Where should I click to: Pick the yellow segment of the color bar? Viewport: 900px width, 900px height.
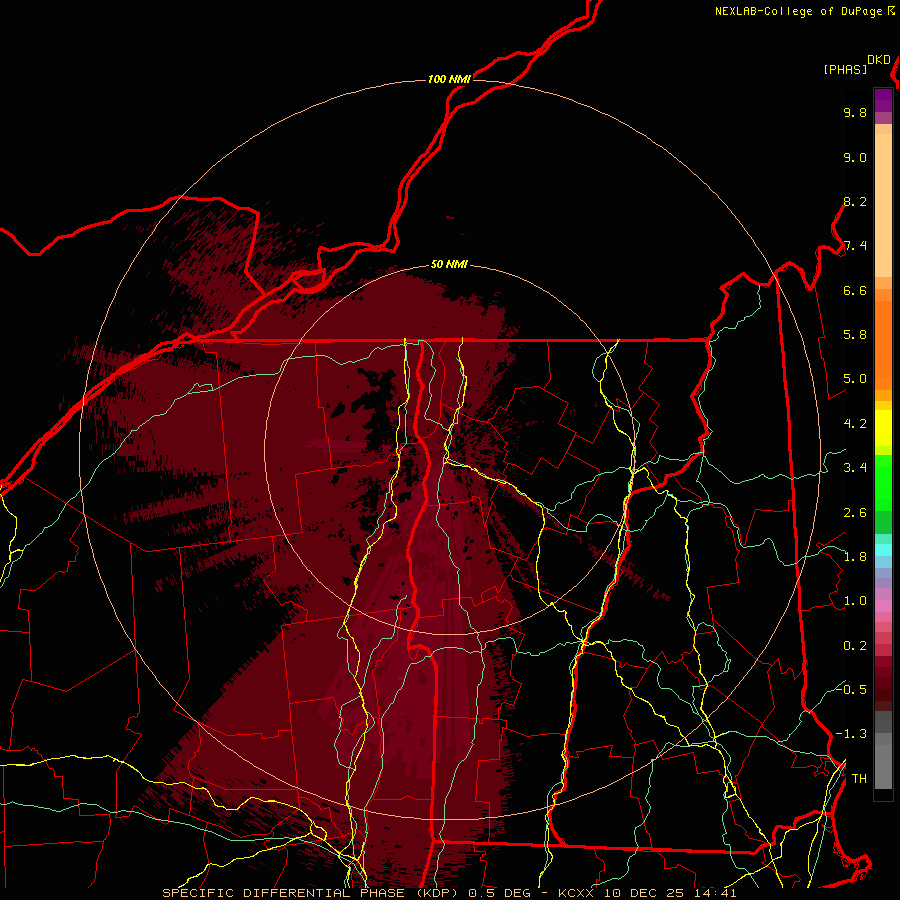(883, 428)
